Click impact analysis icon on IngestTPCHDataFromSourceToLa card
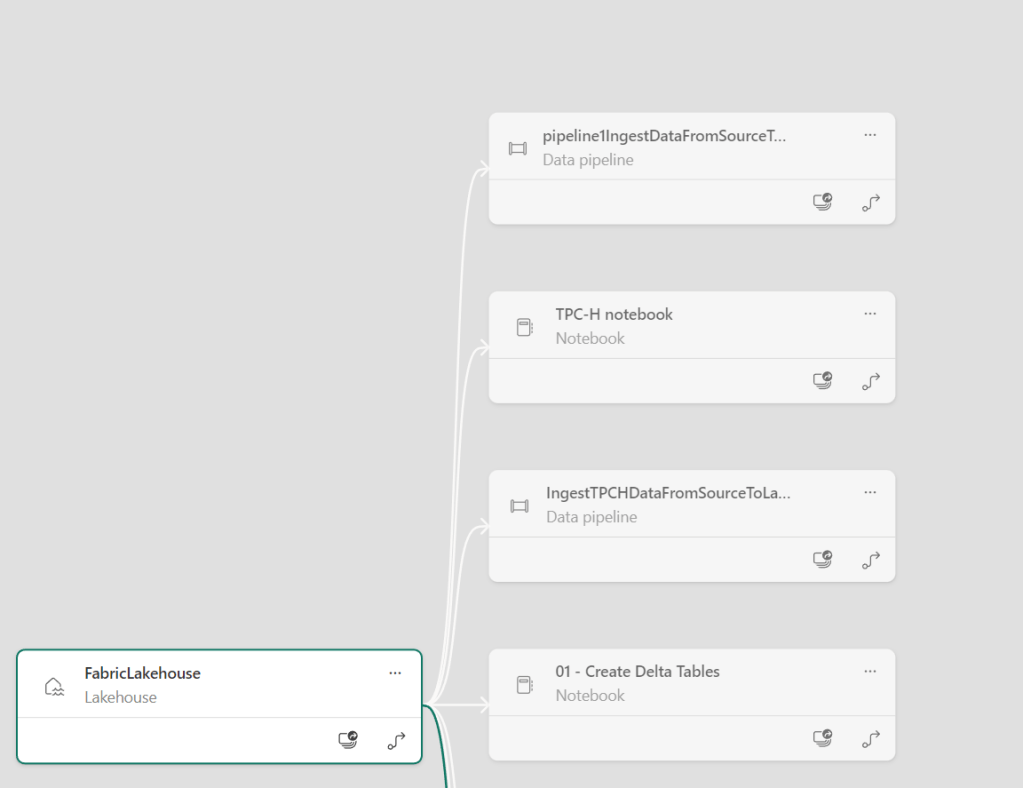This screenshot has width=1023, height=788. (822, 560)
